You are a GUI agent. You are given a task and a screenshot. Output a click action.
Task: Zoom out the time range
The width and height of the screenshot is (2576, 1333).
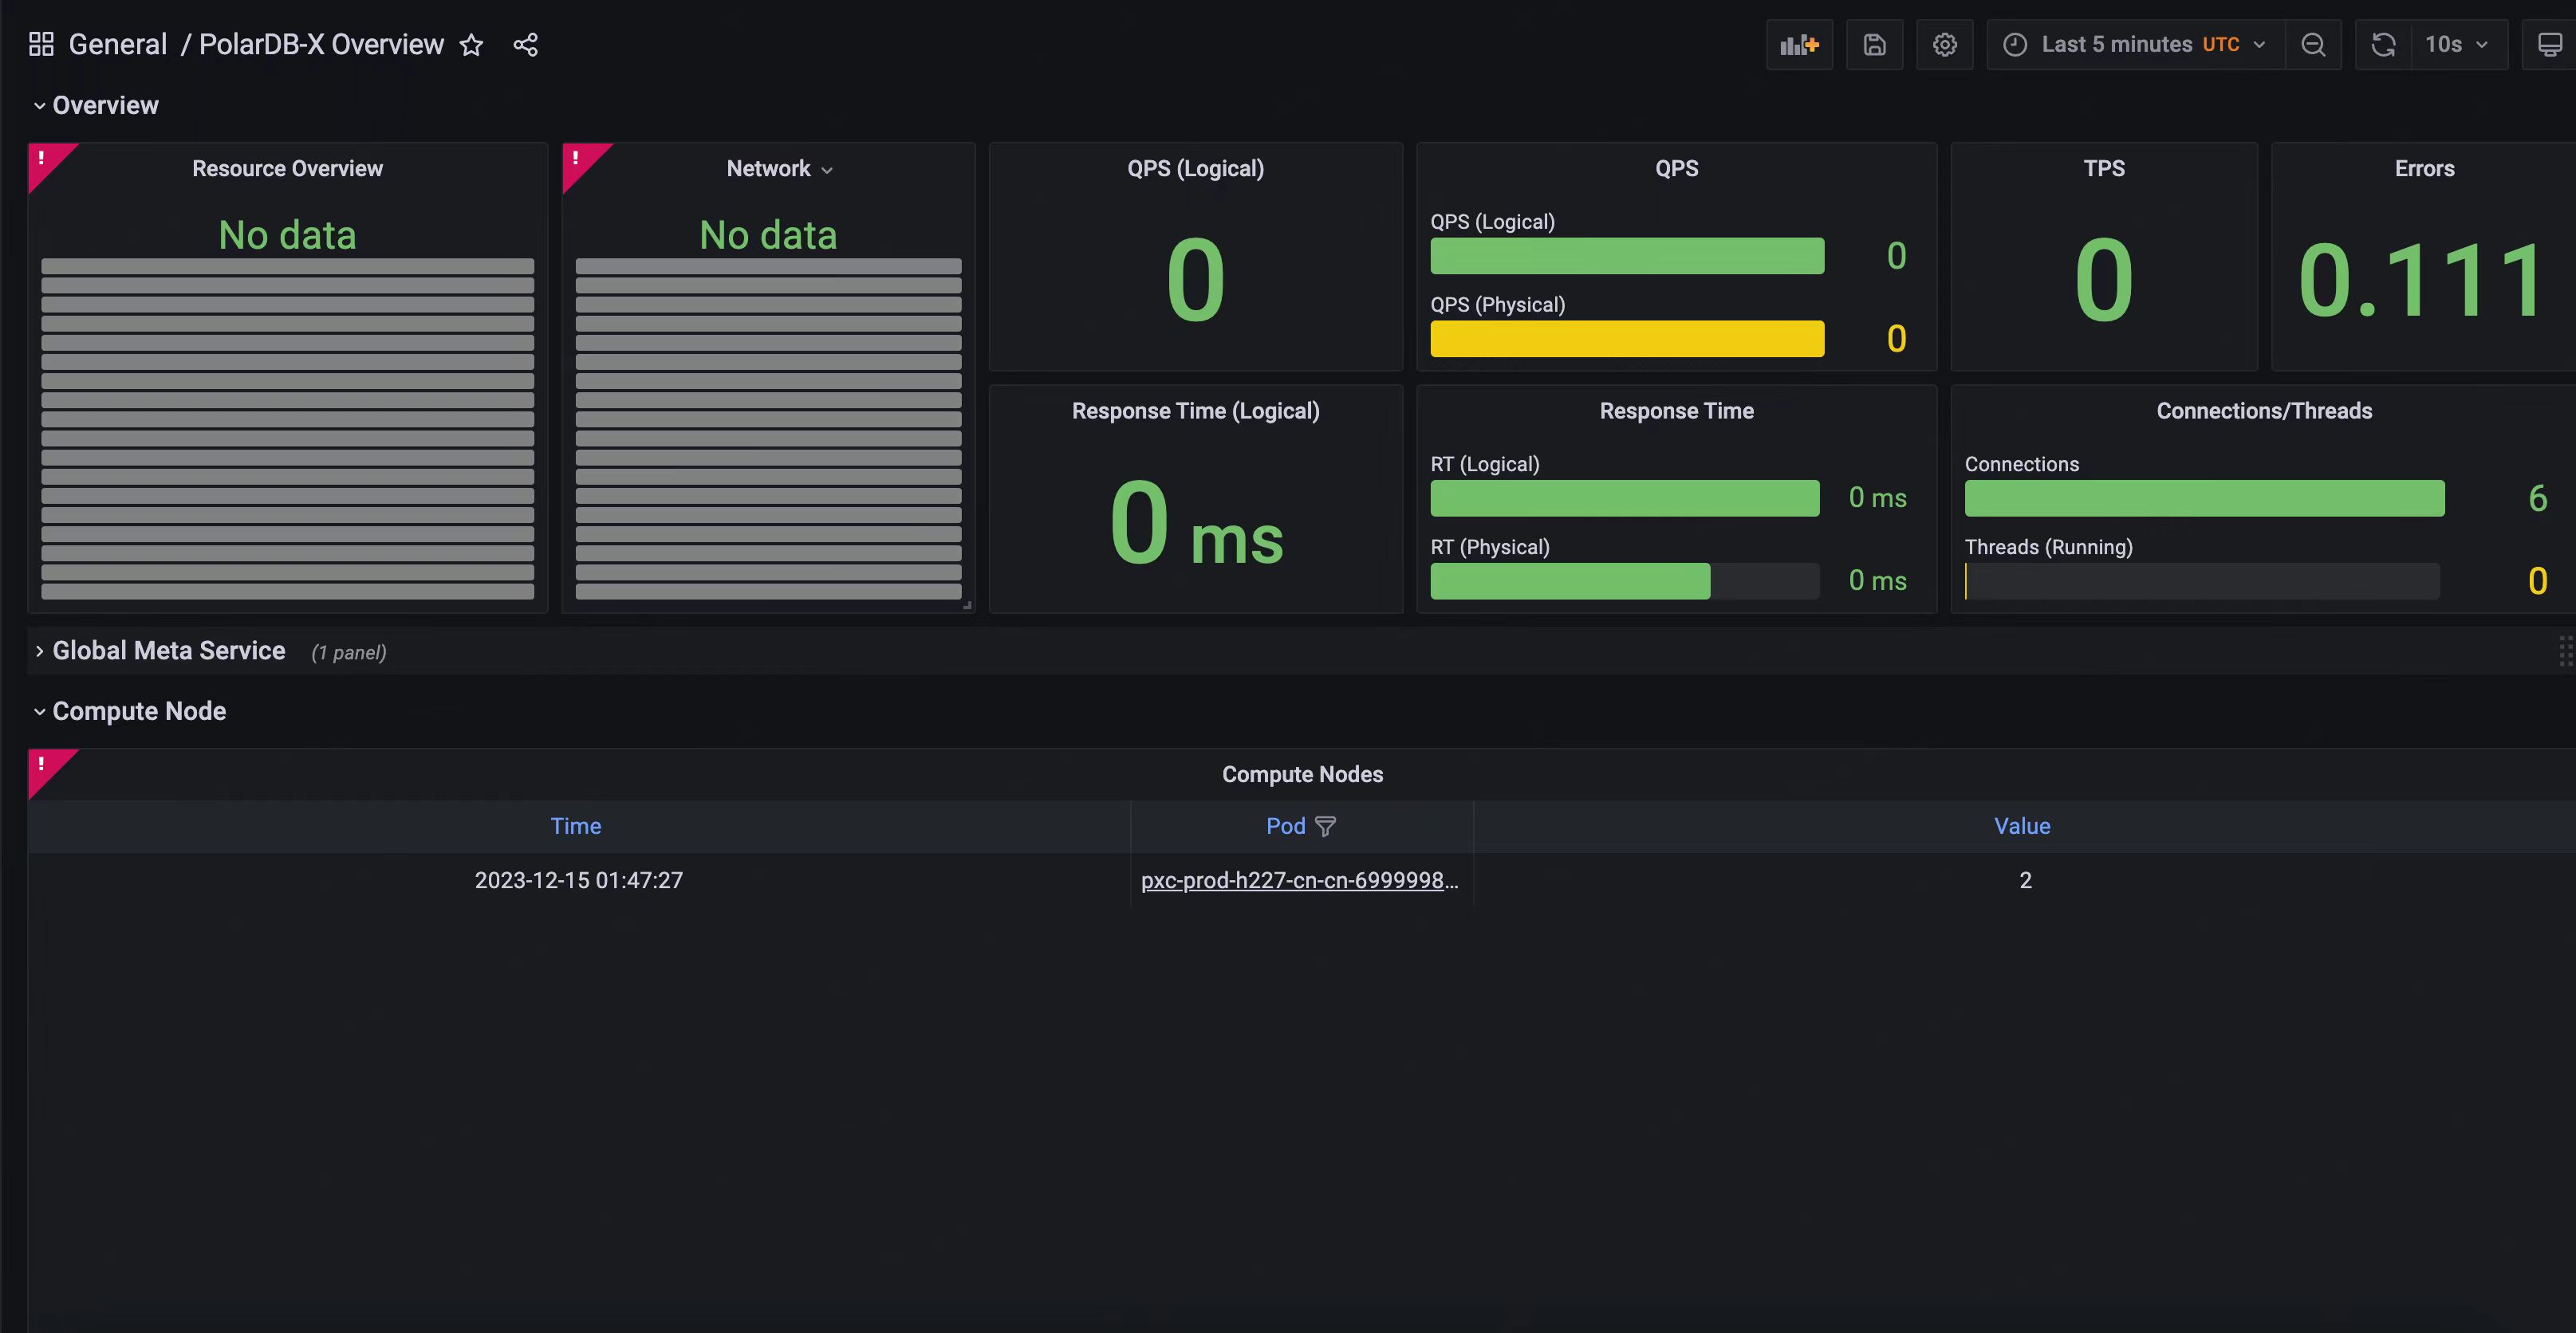pos(2313,45)
